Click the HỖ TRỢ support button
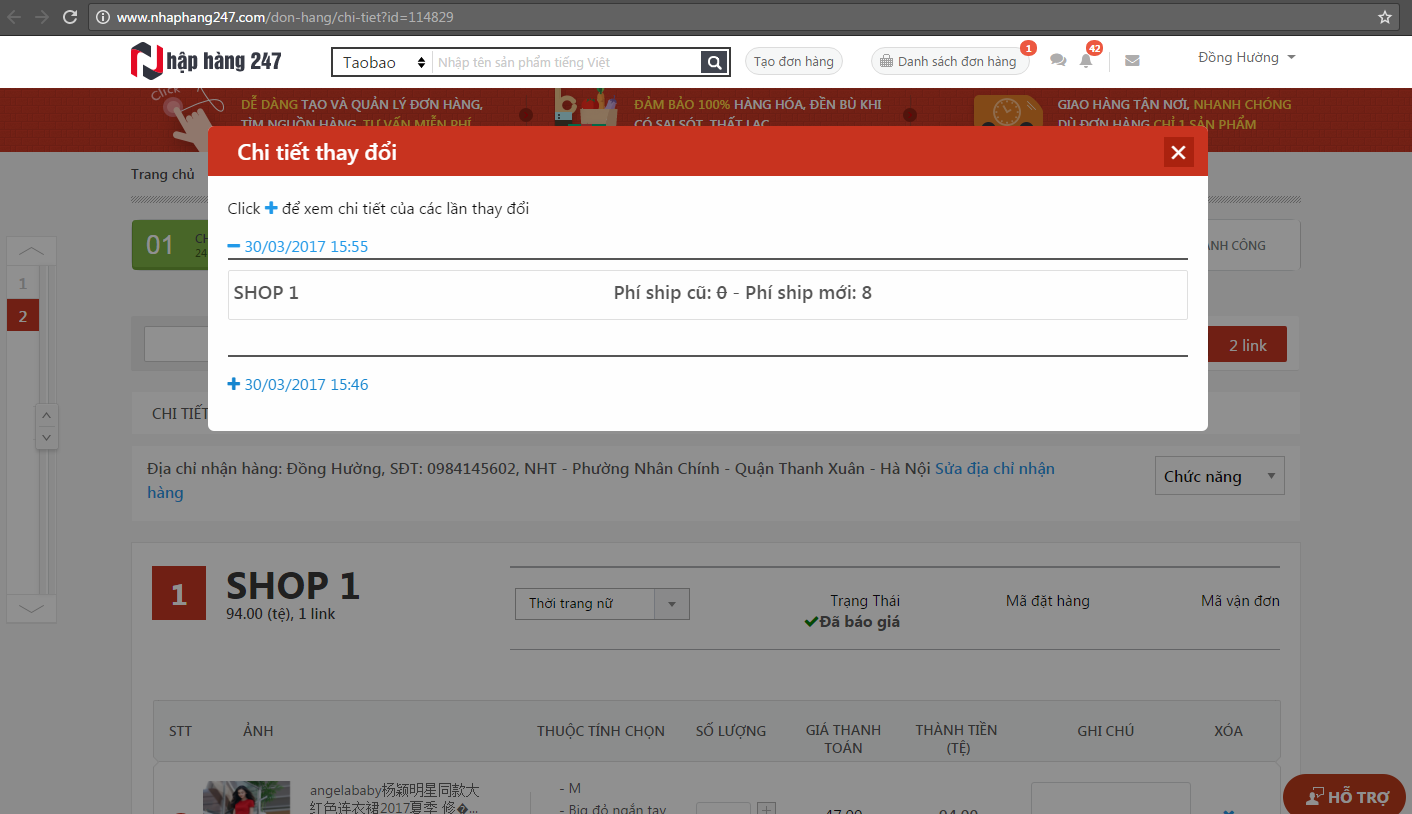 point(1347,796)
